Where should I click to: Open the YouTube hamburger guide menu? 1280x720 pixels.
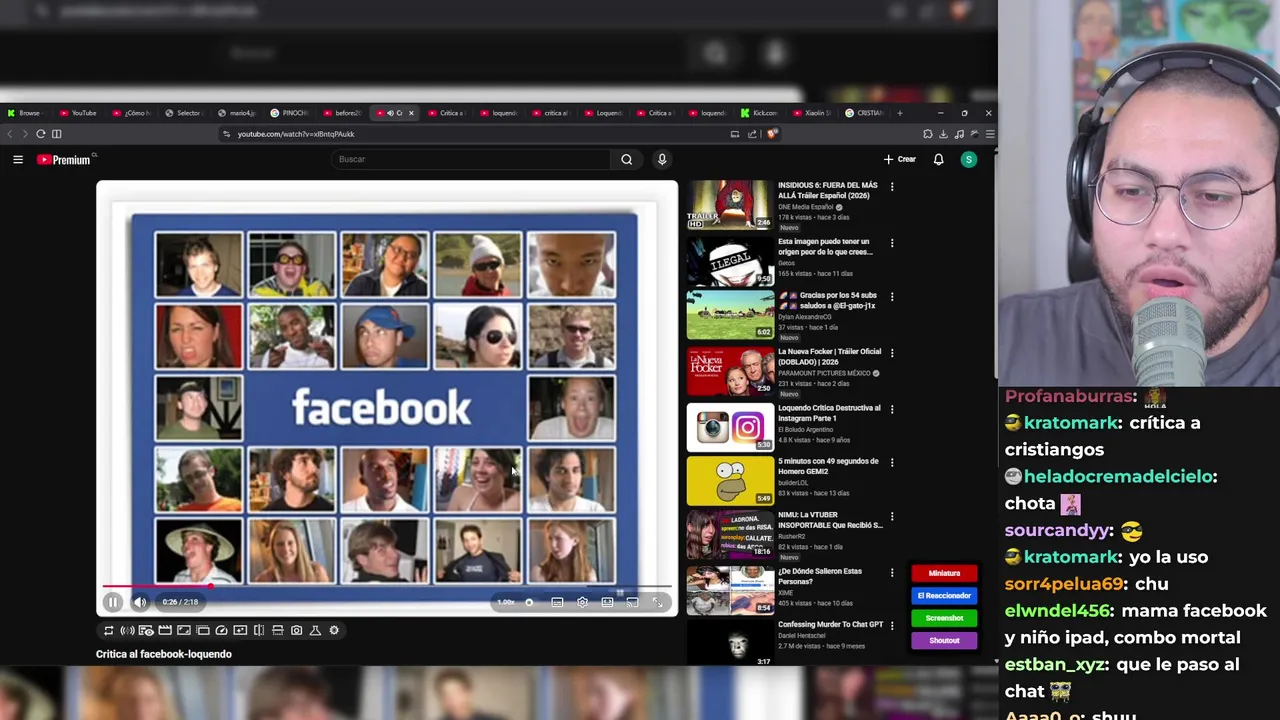coord(18,159)
